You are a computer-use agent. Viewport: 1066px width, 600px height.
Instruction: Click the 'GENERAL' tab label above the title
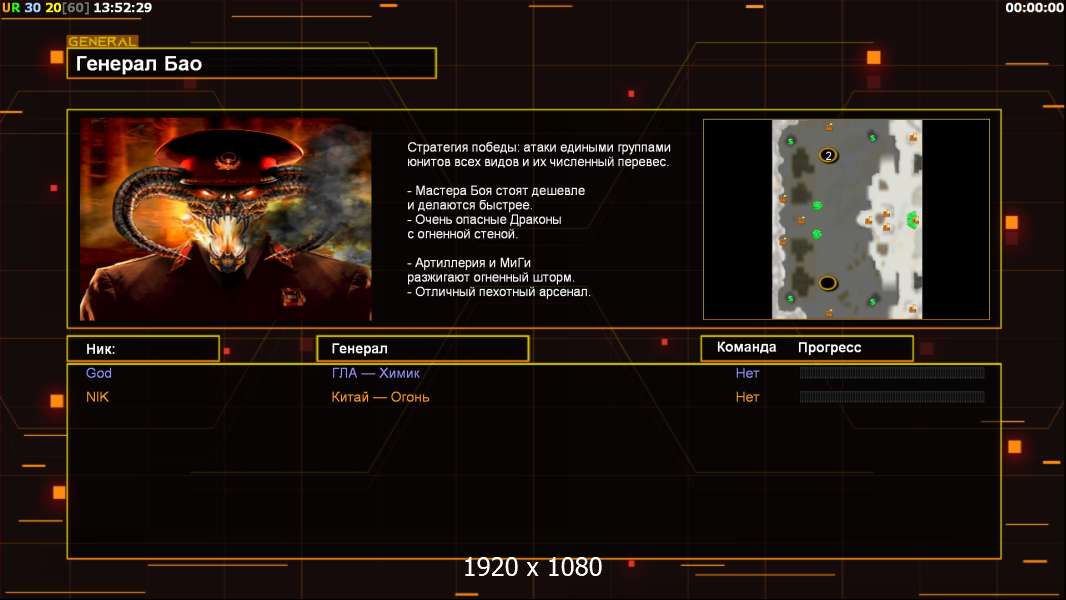[x=103, y=41]
